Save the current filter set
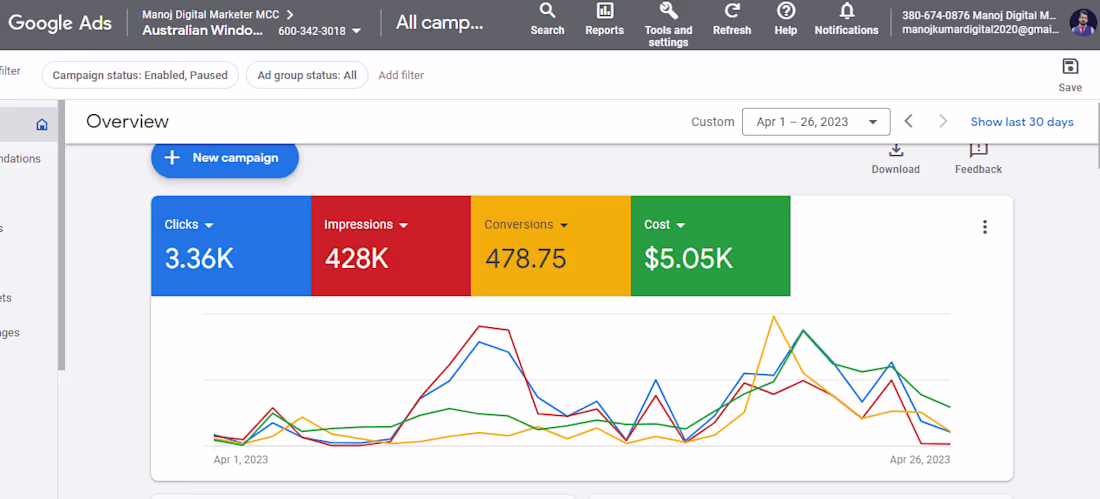This screenshot has width=1100, height=499. 1070,74
